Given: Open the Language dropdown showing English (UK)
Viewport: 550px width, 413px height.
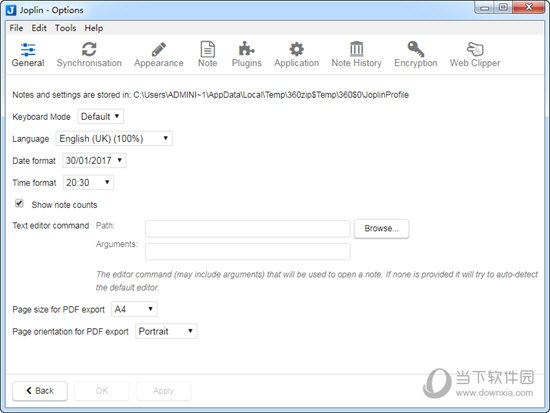Looking at the screenshot, I should [114, 139].
